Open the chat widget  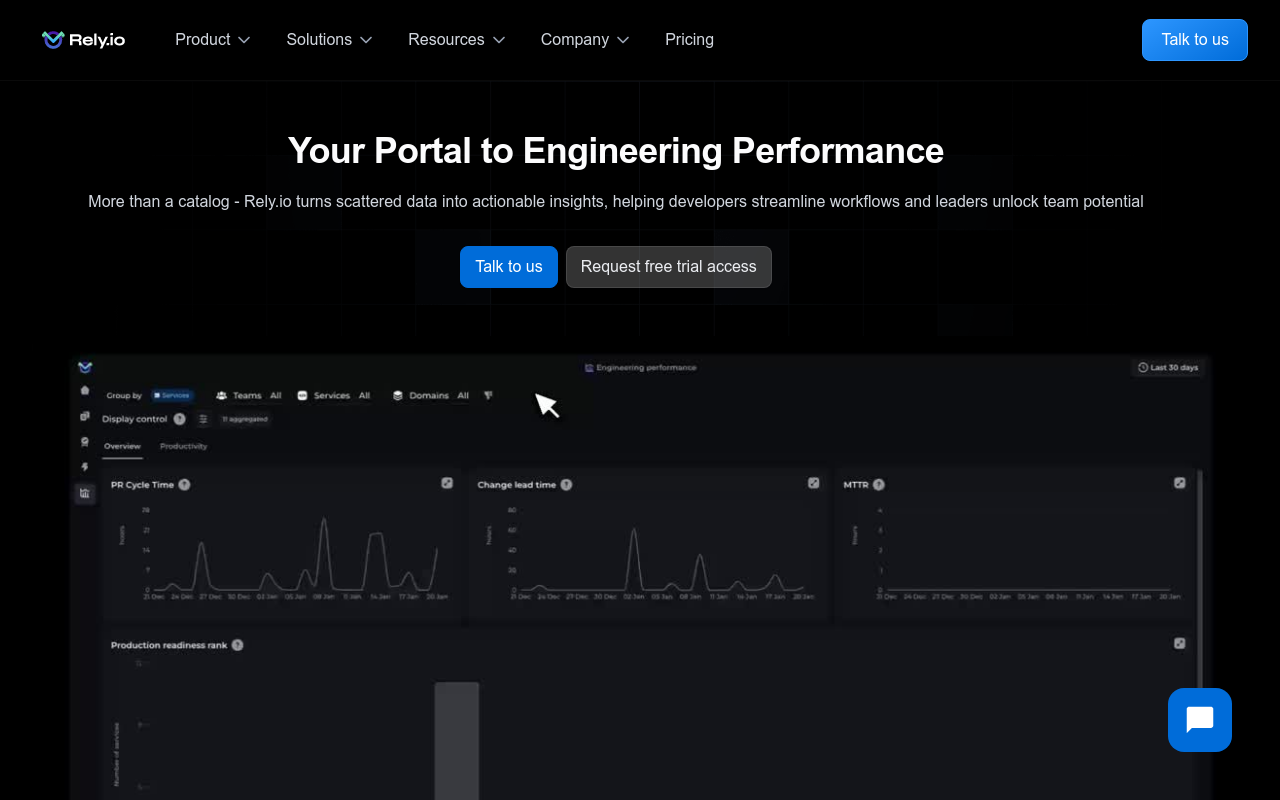1200,720
